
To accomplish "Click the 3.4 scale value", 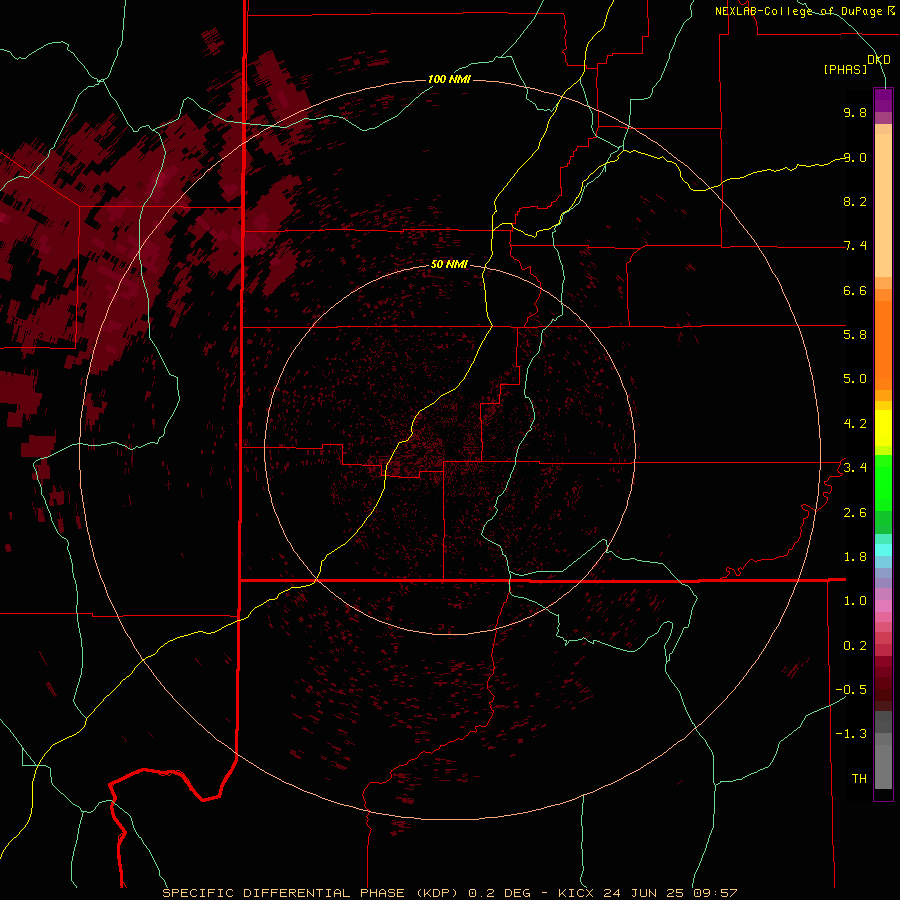I will click(x=855, y=468).
